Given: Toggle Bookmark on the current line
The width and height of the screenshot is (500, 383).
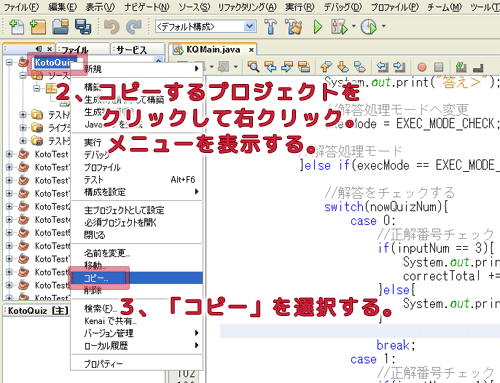Looking at the screenshot, I should tap(359, 67).
